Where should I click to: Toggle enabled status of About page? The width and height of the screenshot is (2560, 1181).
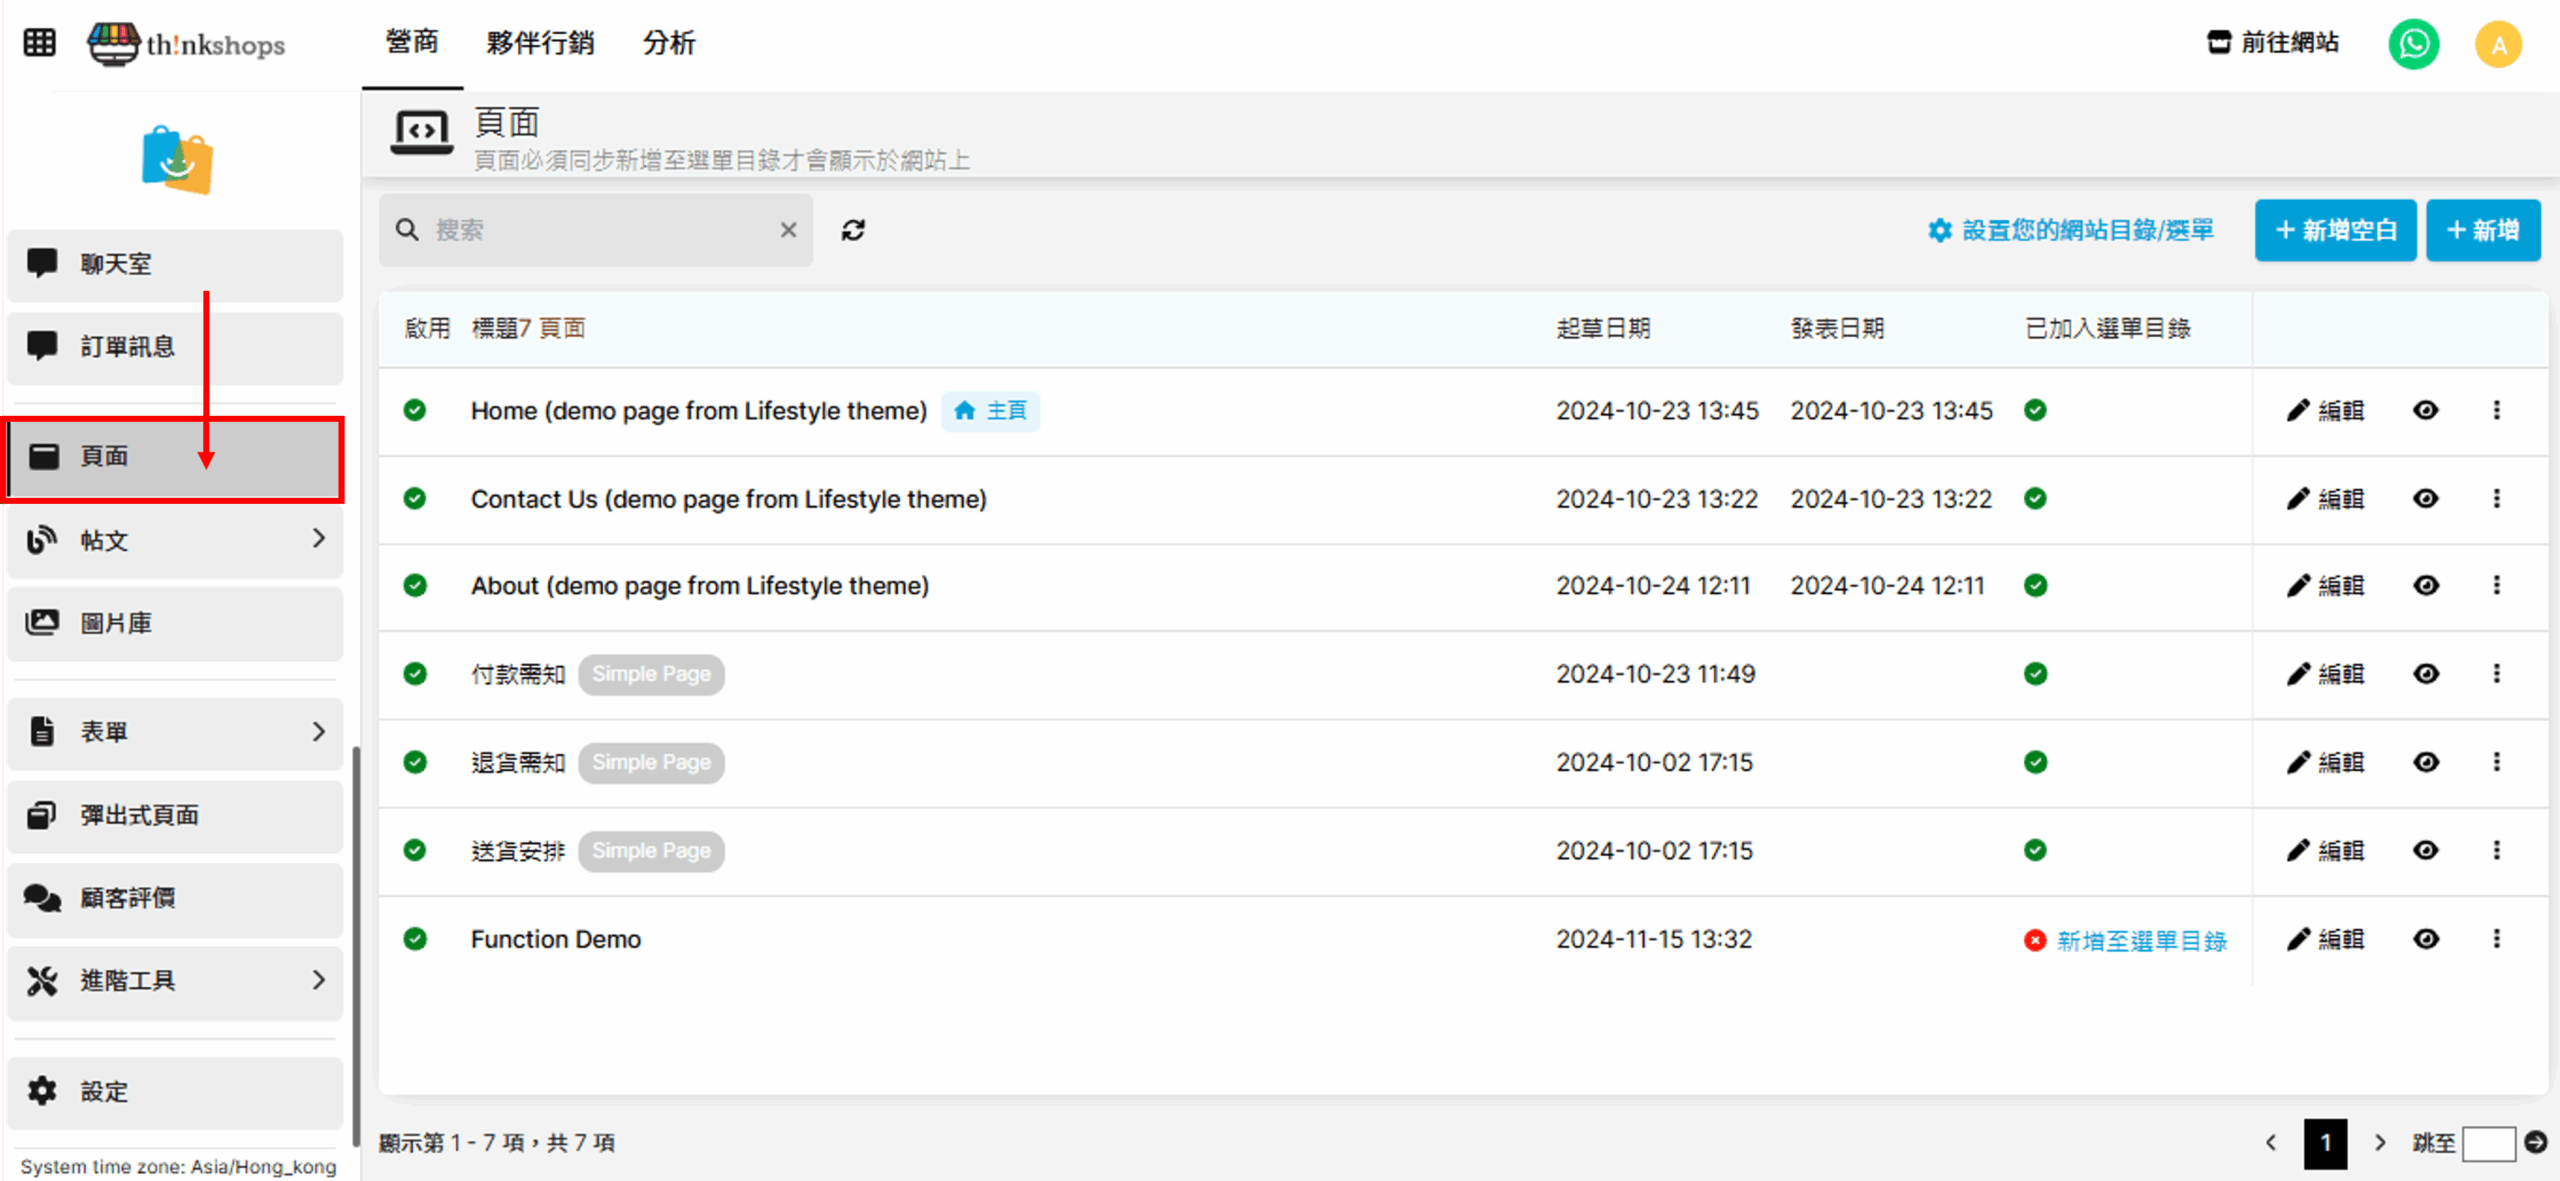click(x=415, y=586)
